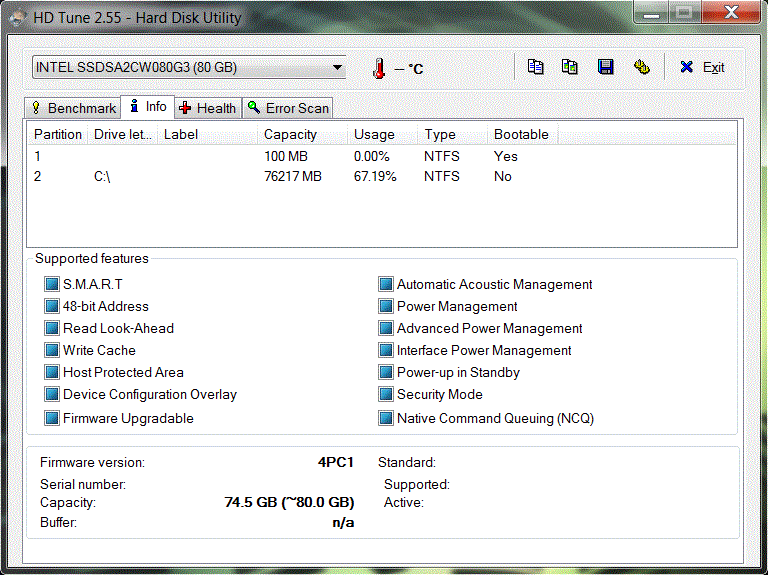Select partition 1 row with 100 MB
The width and height of the screenshot is (768, 575).
[x=382, y=156]
